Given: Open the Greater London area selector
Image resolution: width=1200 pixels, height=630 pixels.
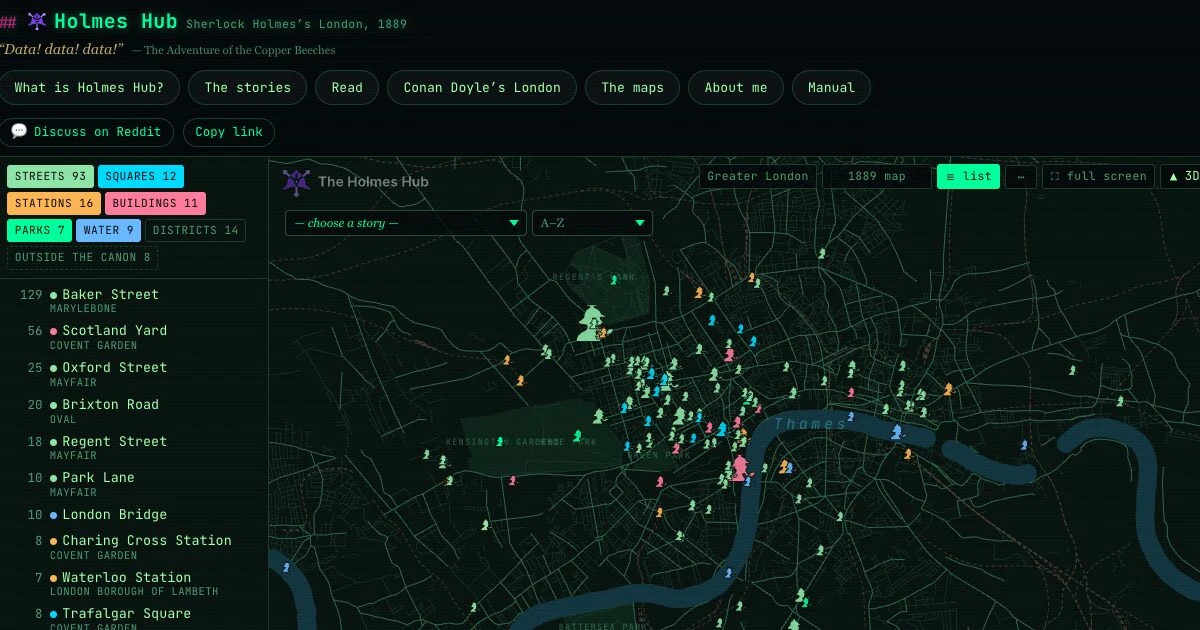Looking at the screenshot, I should (758, 176).
